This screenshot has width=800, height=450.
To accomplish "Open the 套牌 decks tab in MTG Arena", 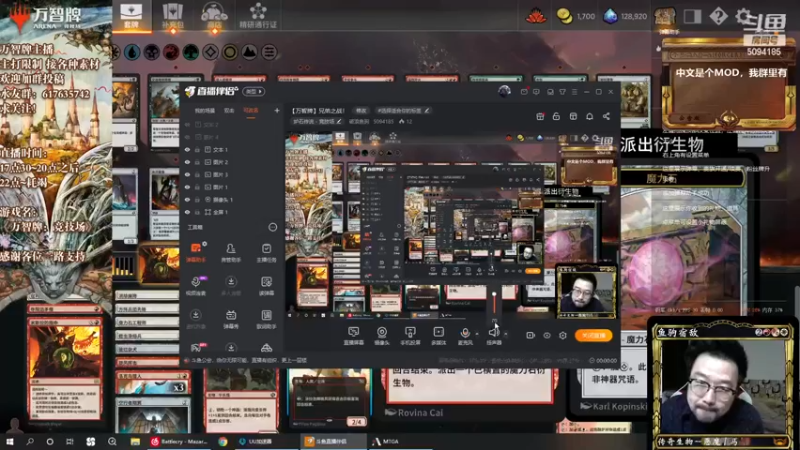I will tap(131, 16).
